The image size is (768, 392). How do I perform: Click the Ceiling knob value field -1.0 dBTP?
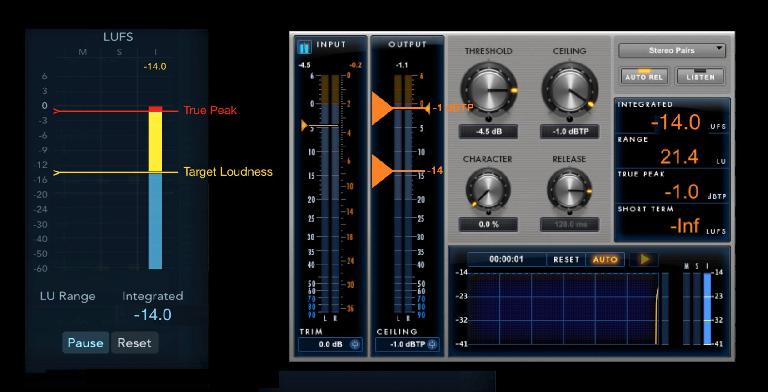(569, 131)
